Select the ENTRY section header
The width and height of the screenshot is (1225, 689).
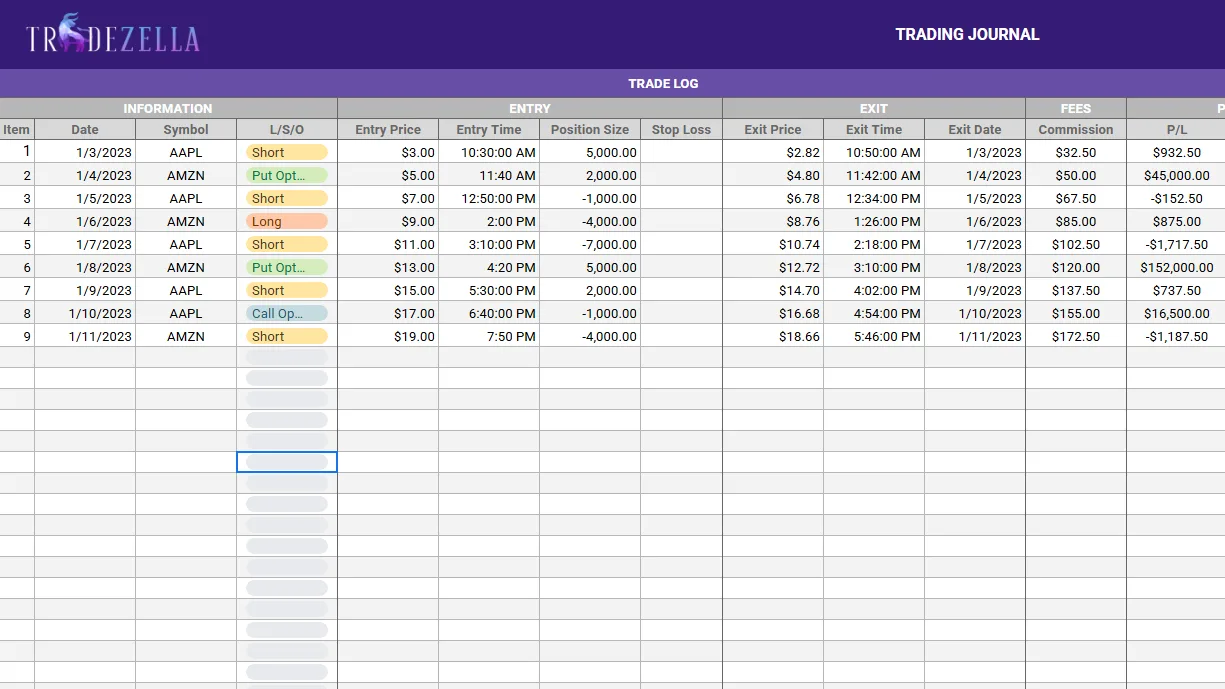click(529, 108)
